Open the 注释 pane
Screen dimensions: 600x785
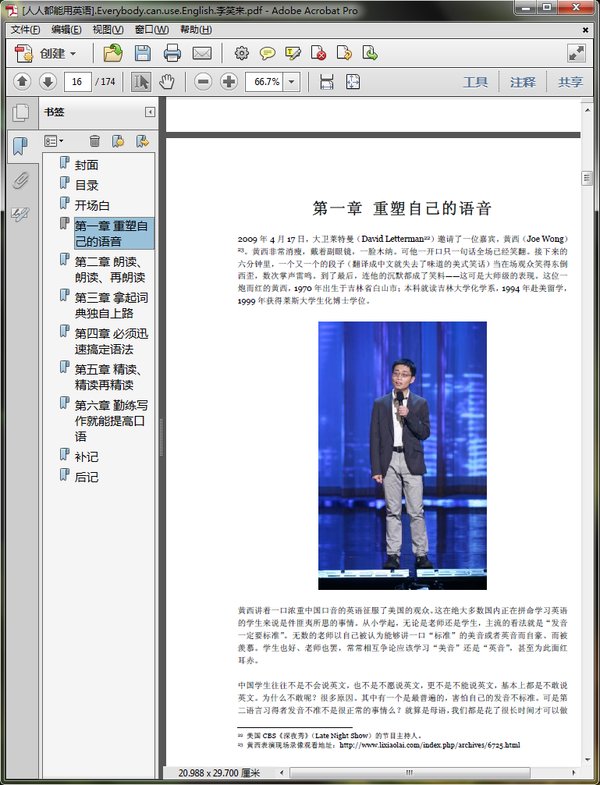(x=523, y=82)
